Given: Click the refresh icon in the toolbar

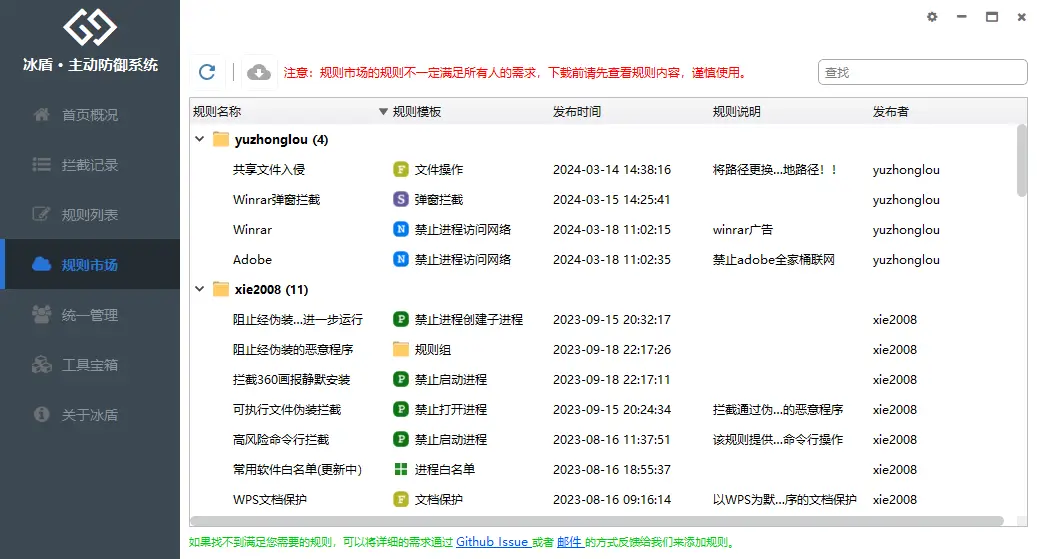Looking at the screenshot, I should point(207,72).
